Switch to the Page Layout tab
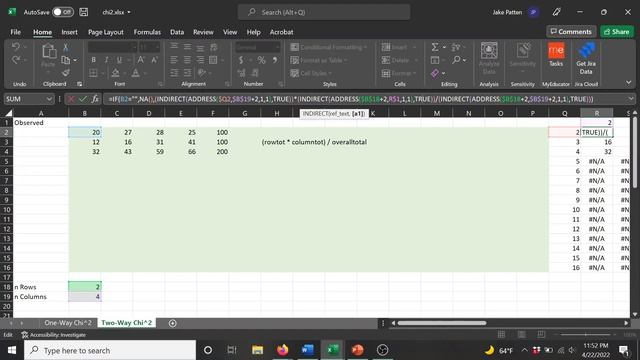The width and height of the screenshot is (640, 360). click(106, 32)
